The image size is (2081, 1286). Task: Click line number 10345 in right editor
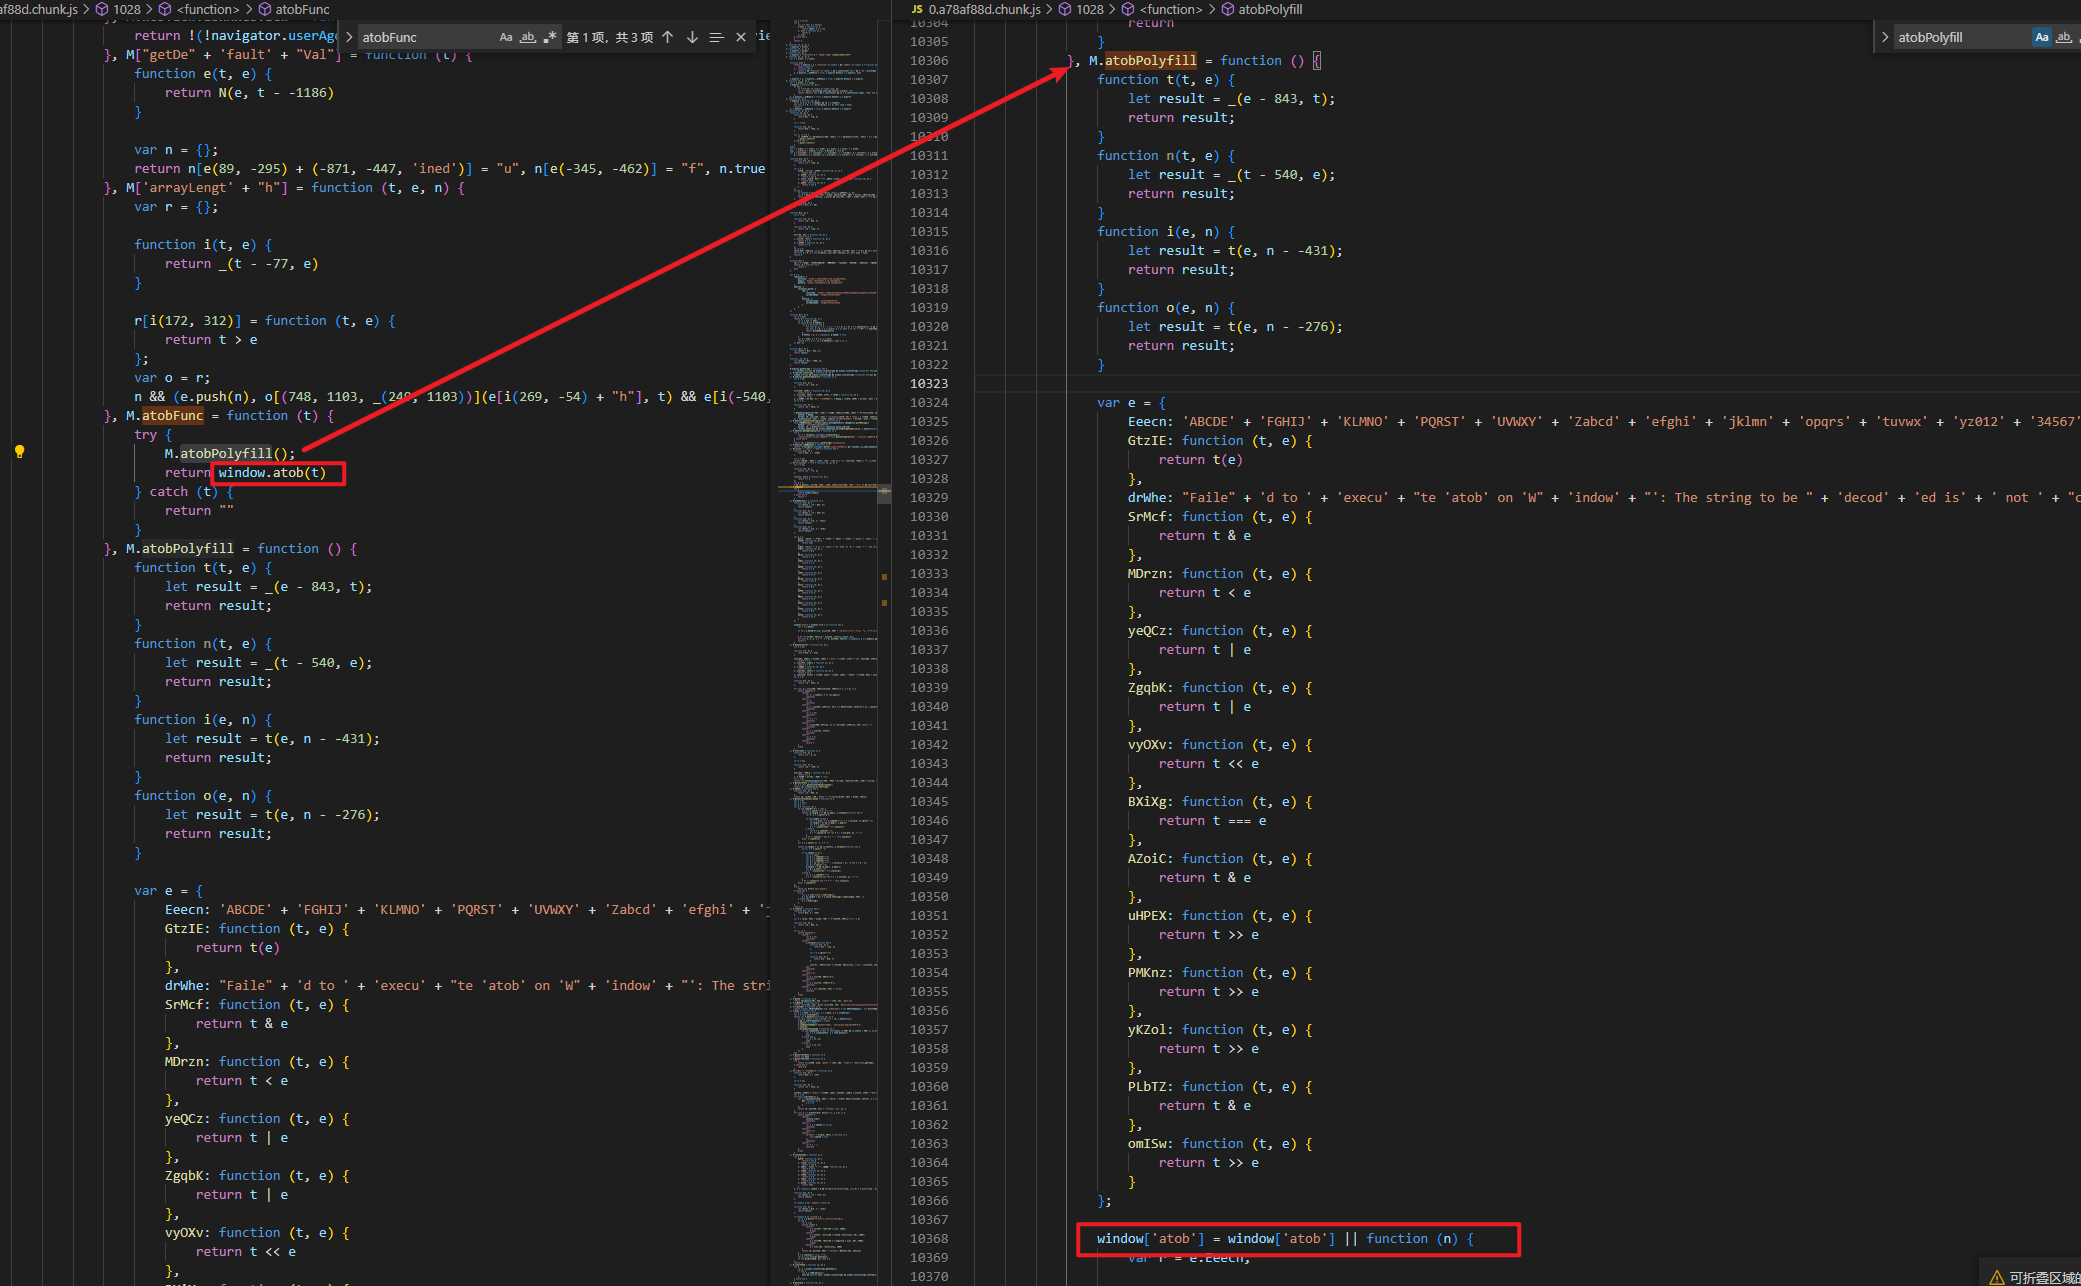click(x=929, y=801)
